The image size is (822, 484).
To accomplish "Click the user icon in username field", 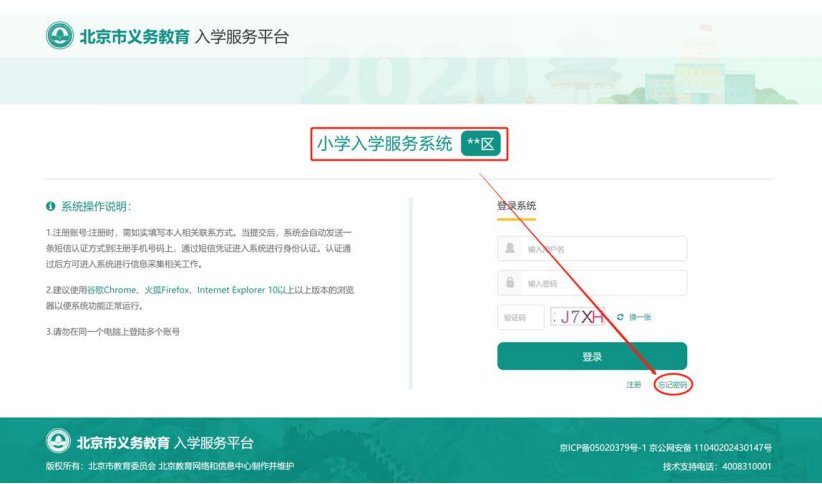I will coord(510,249).
